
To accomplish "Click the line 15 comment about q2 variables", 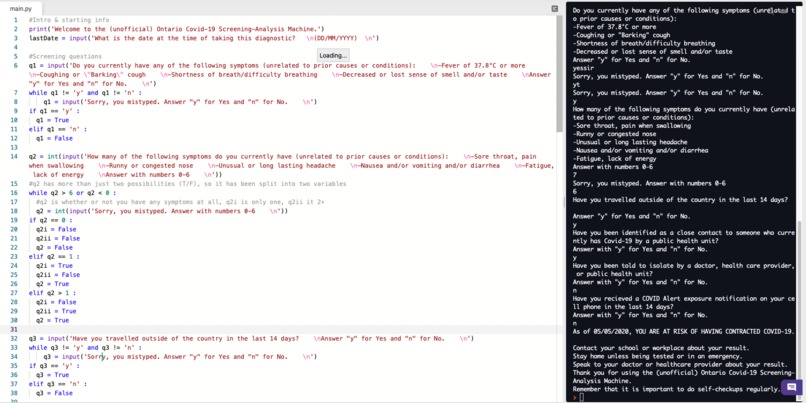I will pyautogui.click(x=188, y=184).
